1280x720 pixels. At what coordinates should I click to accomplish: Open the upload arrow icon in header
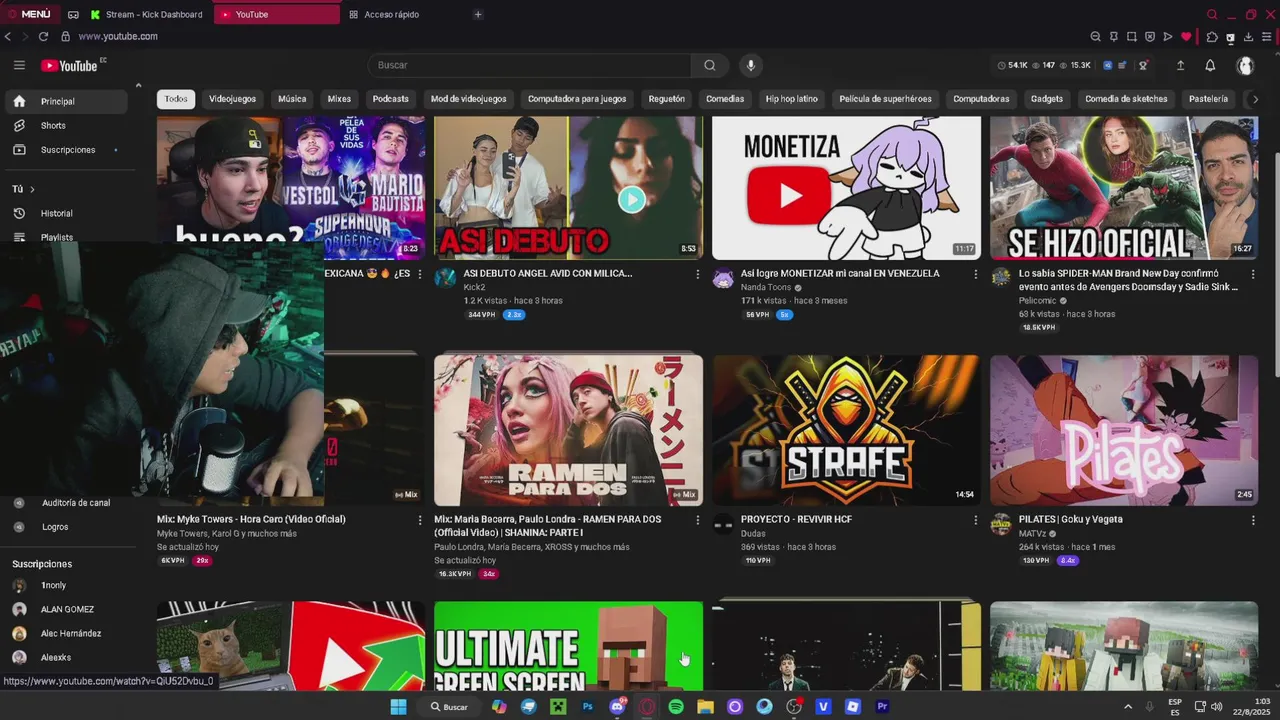pos(1180,65)
